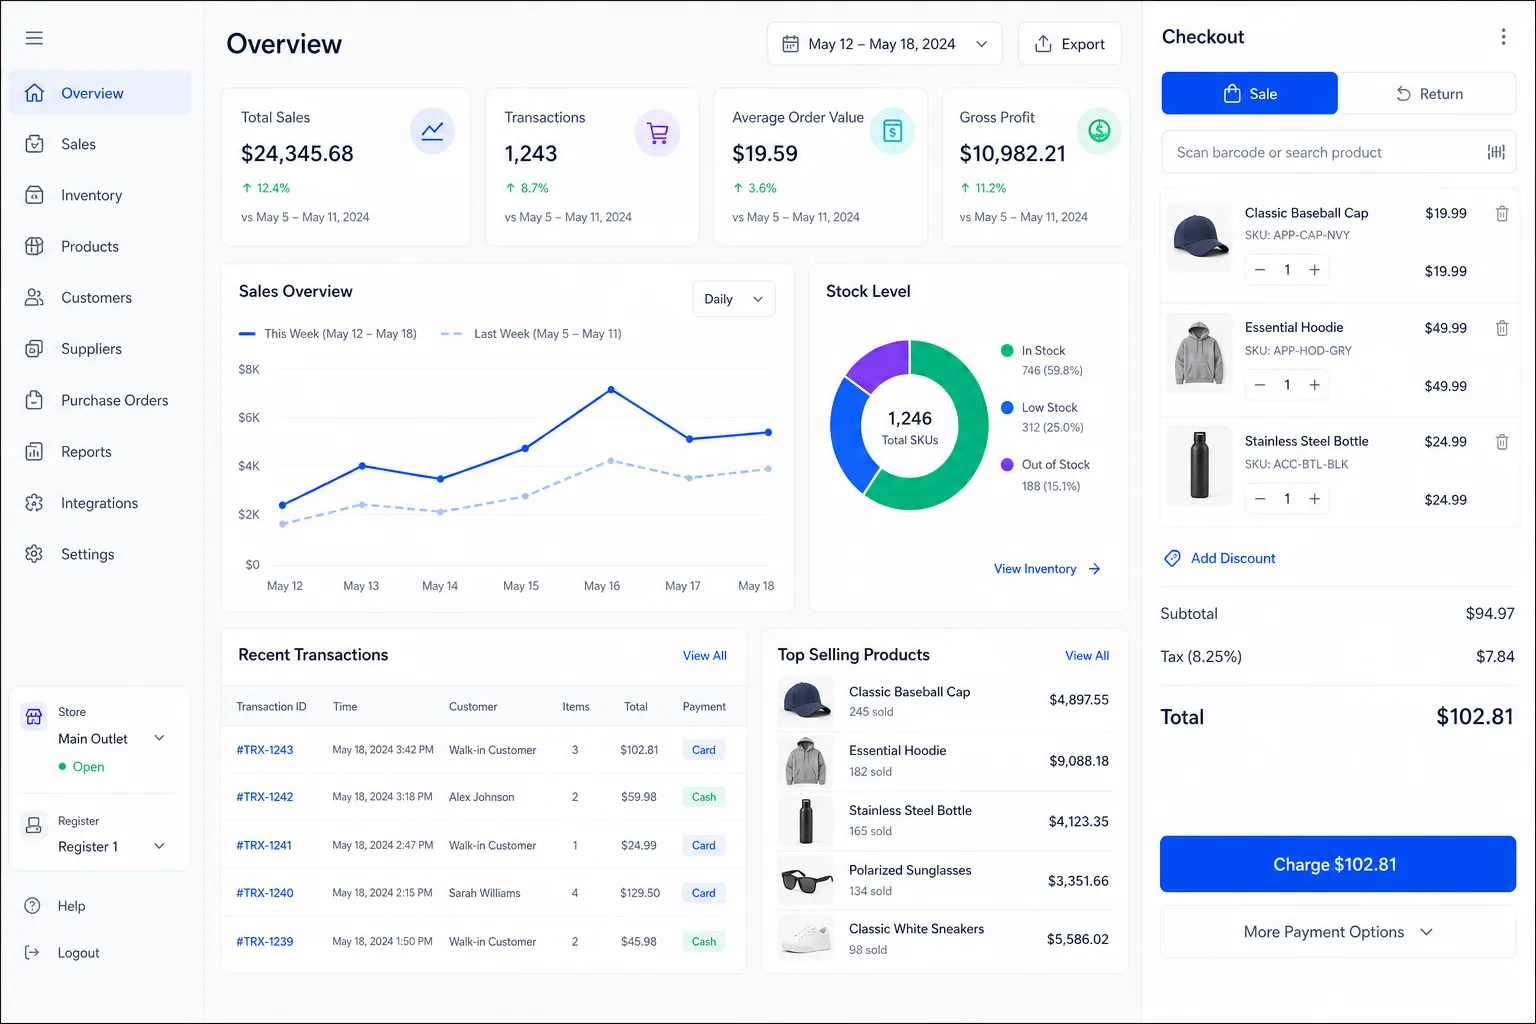Remove Stainless Steel Bottle with trash icon
1536x1024 pixels.
tap(1502, 442)
